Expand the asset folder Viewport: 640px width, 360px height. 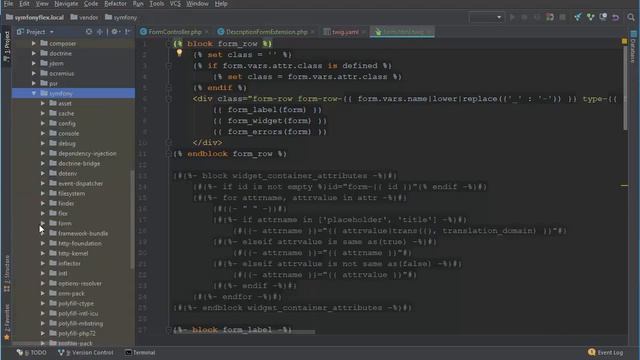pos(43,103)
